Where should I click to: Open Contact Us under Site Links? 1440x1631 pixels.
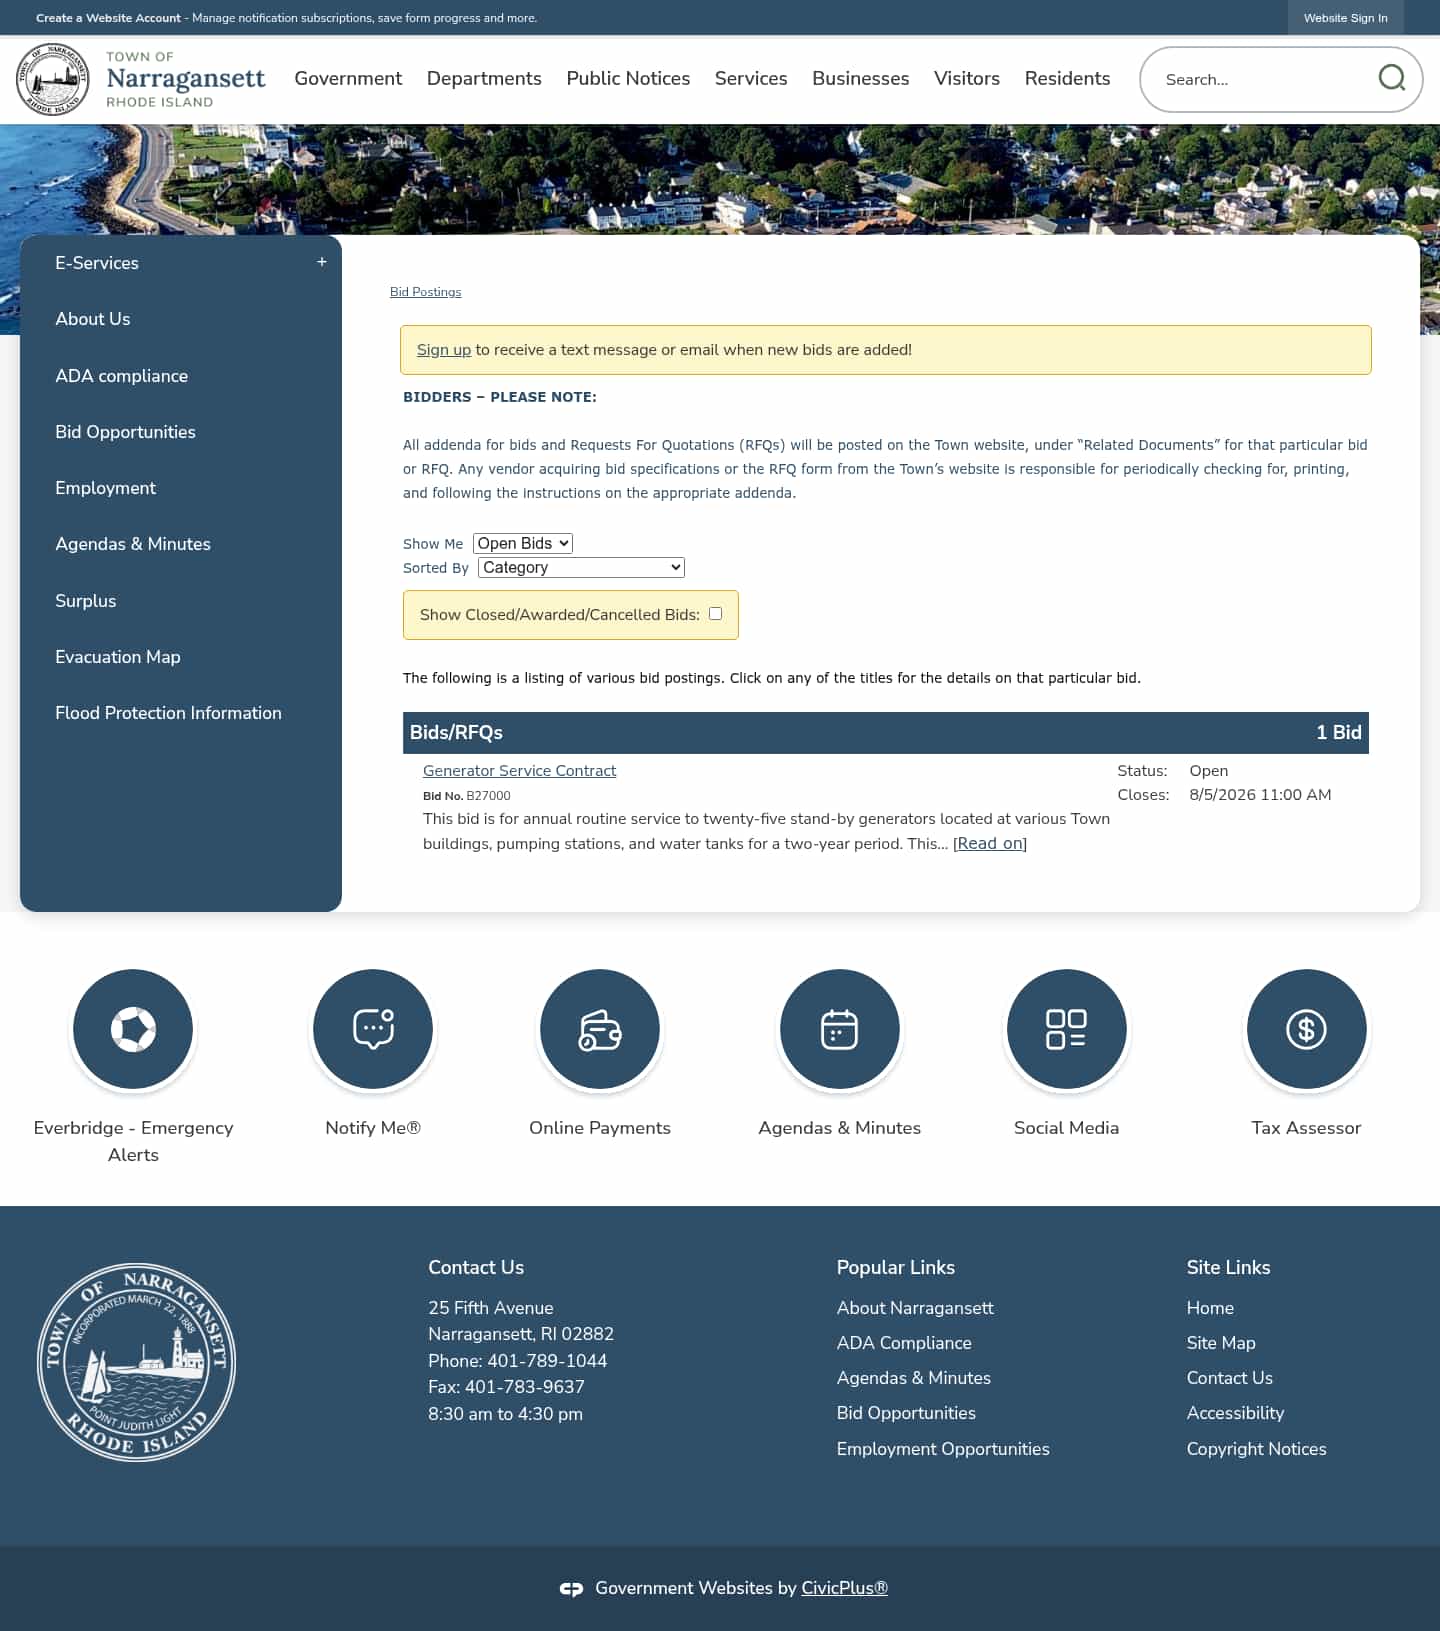point(1230,1378)
